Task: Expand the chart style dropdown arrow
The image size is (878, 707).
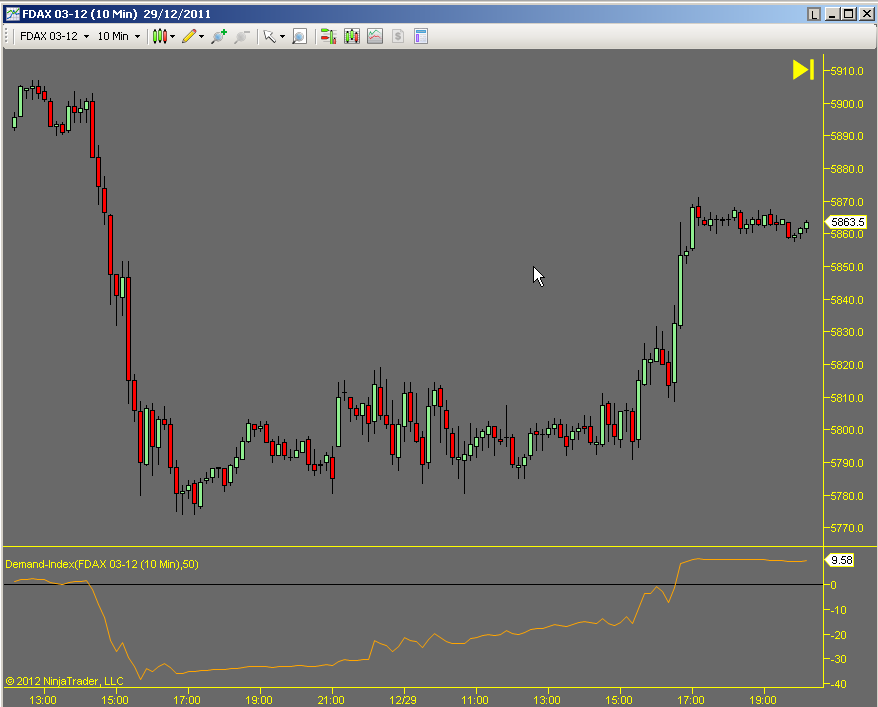Action: click(x=173, y=36)
